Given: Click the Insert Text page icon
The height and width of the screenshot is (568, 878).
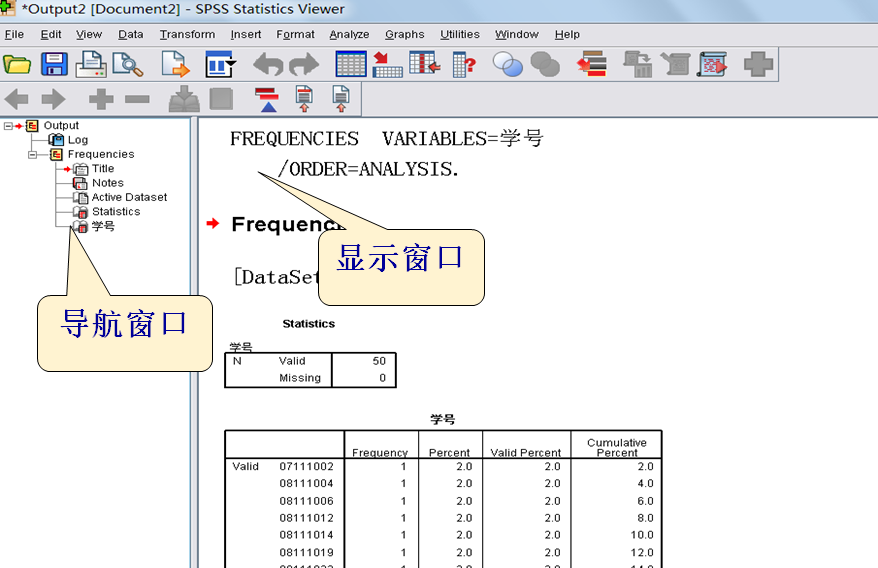Looking at the screenshot, I should (x=341, y=99).
